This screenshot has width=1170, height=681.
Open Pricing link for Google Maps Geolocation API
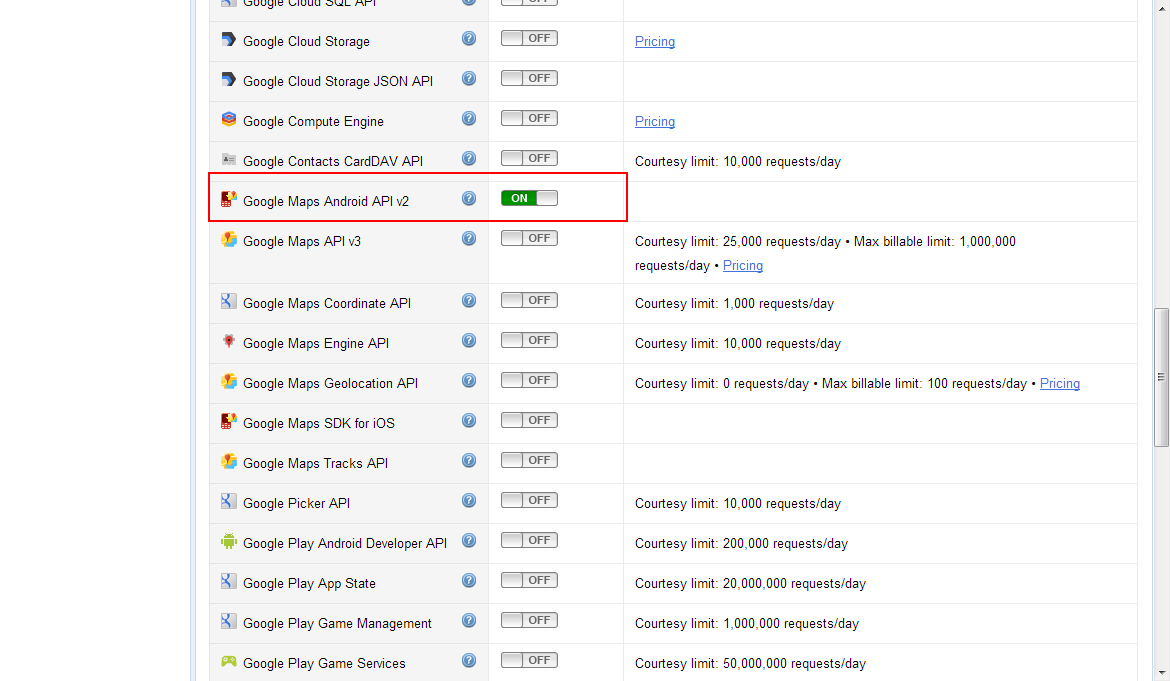1060,383
